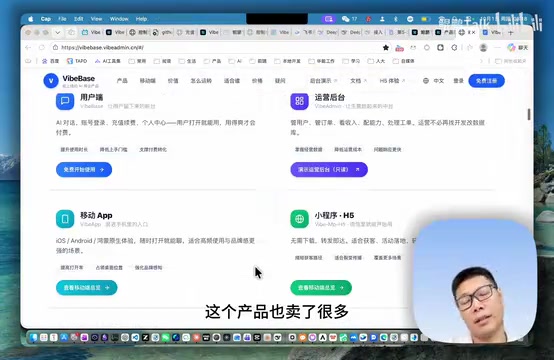
Task: Click the purple 演示运营后台（只读） button
Action: click(x=329, y=170)
